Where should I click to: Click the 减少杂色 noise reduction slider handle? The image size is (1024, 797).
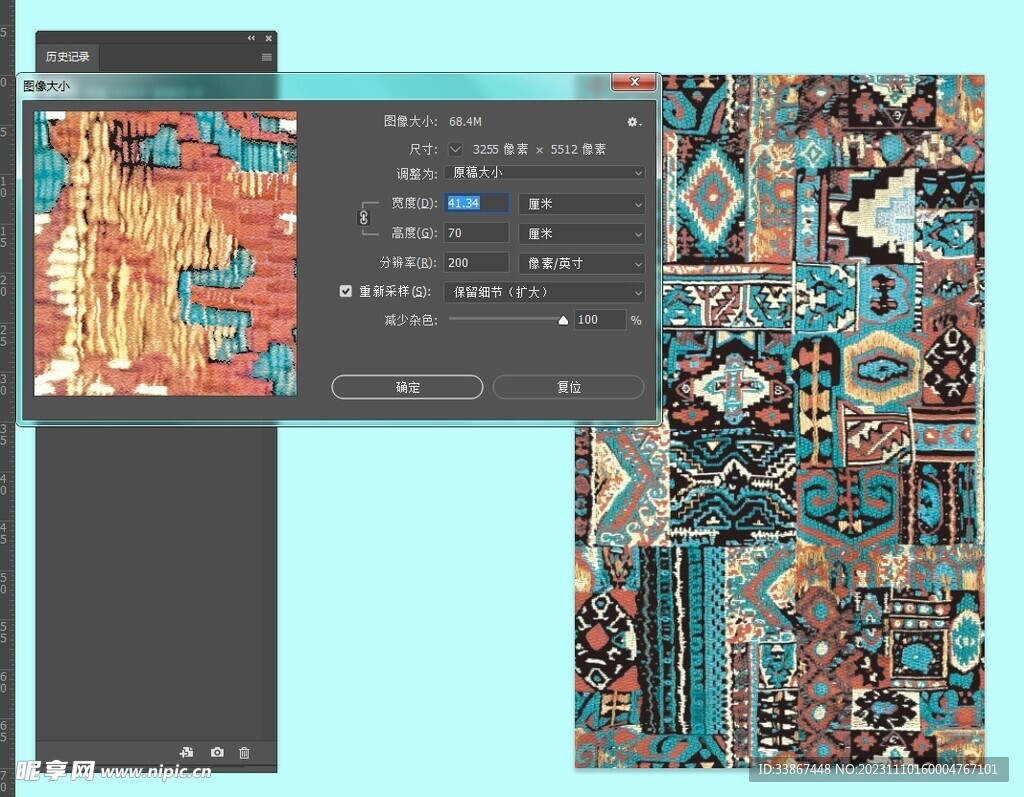click(x=563, y=320)
